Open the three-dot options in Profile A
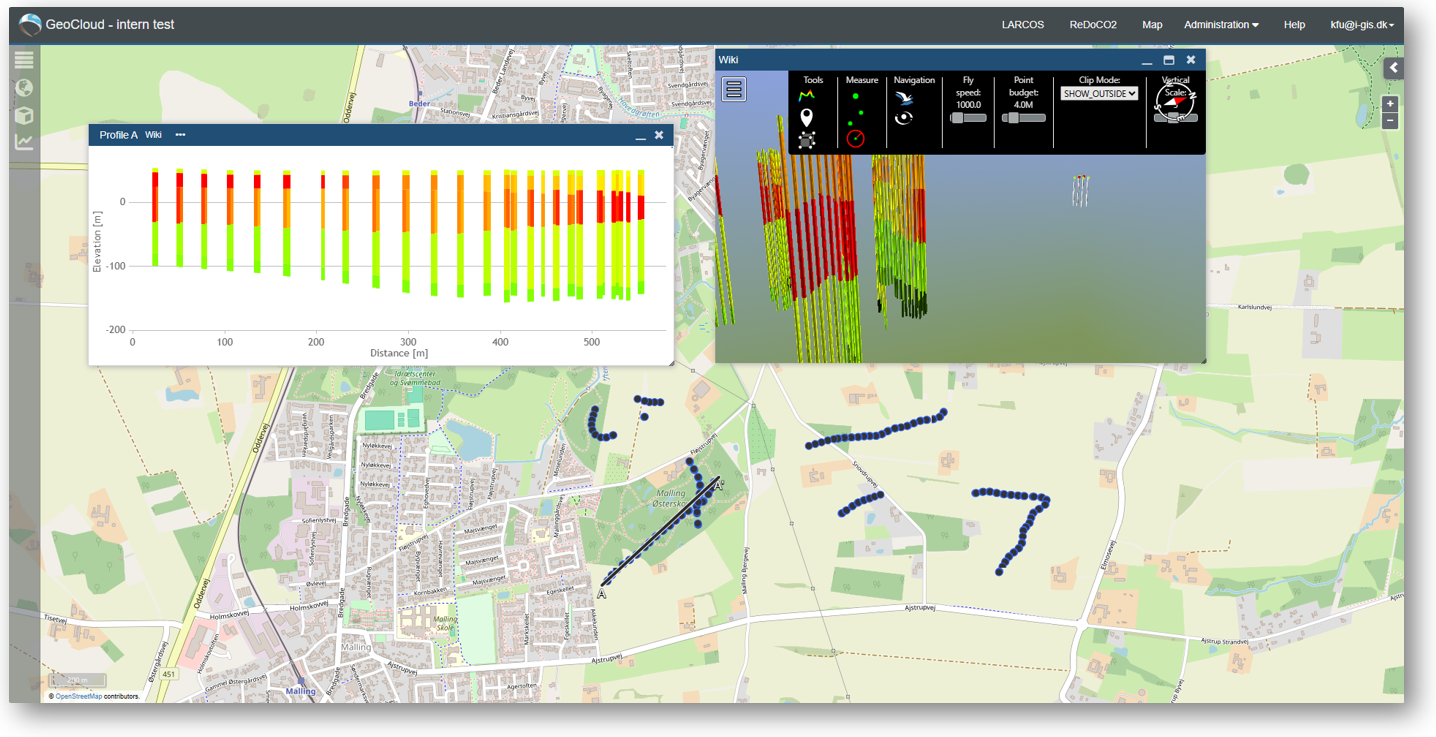 [x=180, y=135]
